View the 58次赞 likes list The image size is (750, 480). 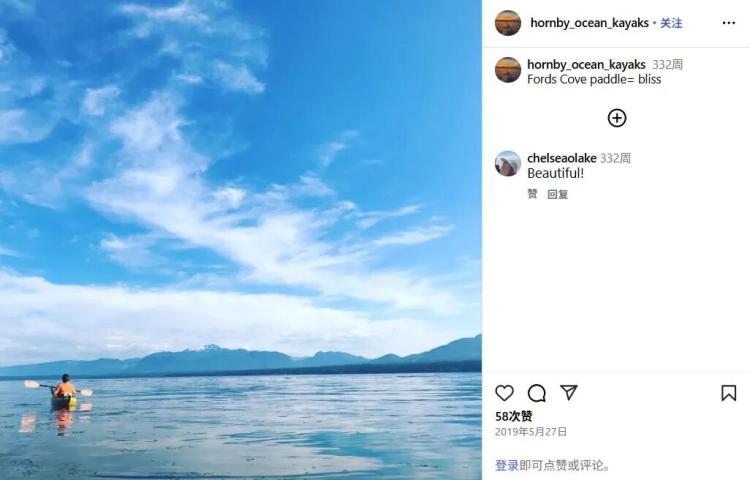click(514, 416)
